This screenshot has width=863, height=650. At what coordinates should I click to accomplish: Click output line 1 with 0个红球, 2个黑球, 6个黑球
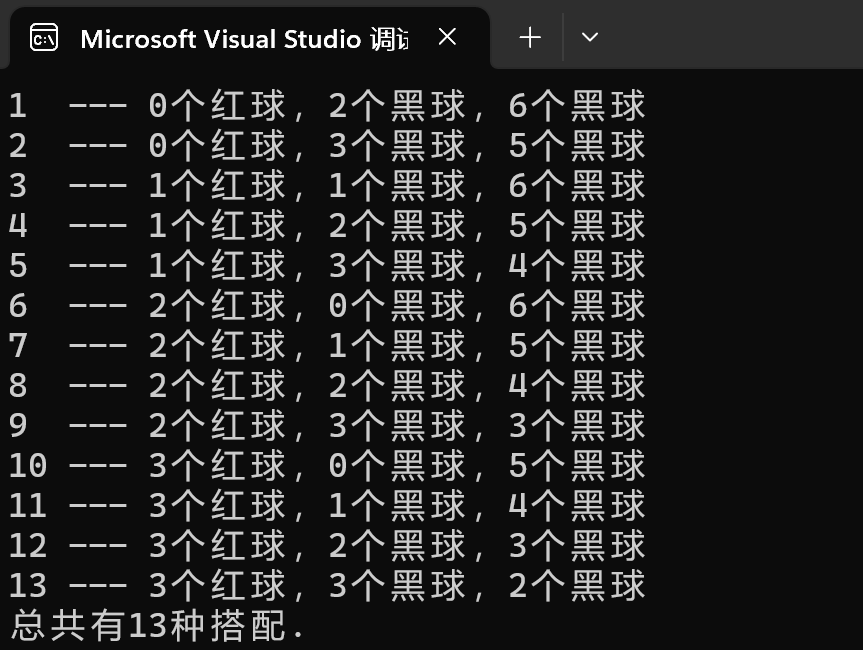coord(327,105)
